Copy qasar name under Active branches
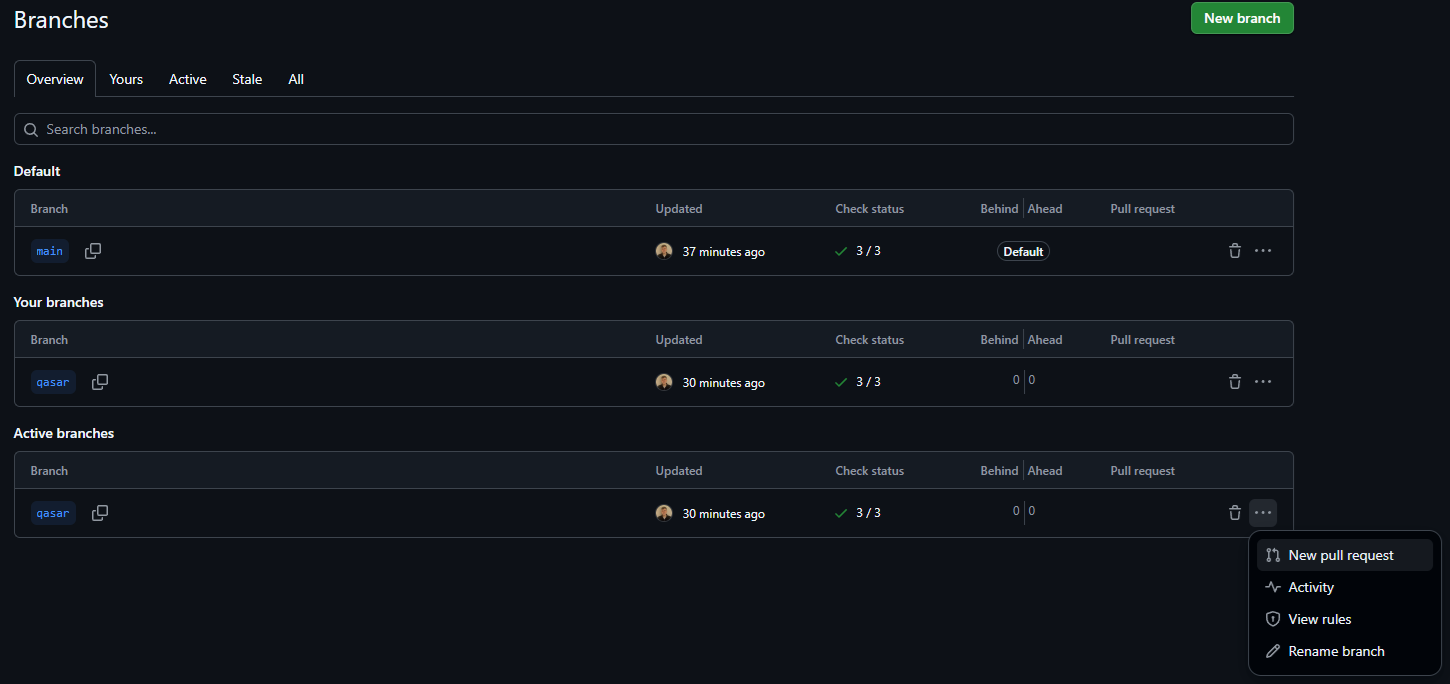This screenshot has width=1450, height=684. 100,513
